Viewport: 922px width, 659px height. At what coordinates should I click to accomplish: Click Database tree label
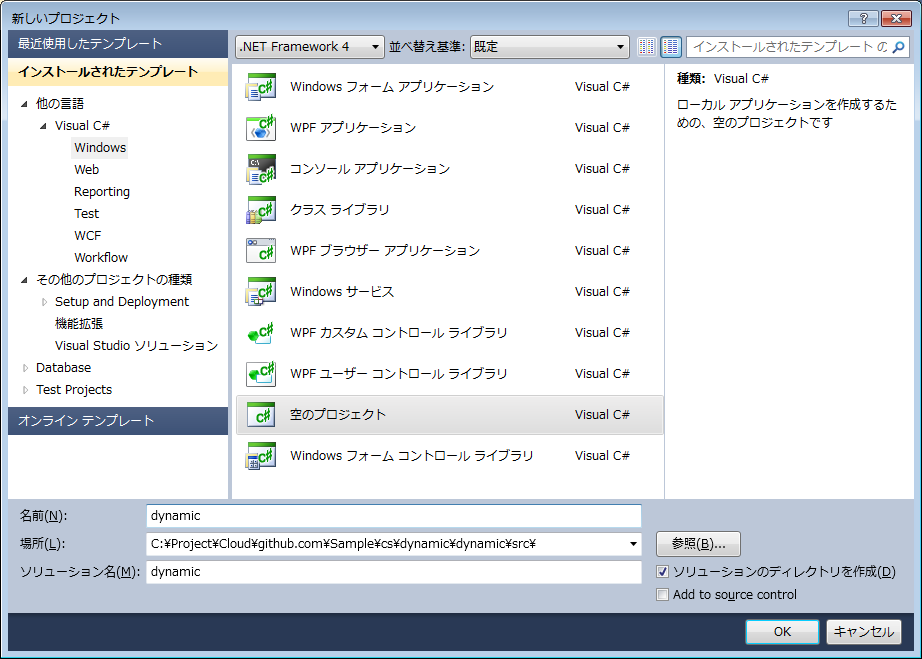(64, 368)
